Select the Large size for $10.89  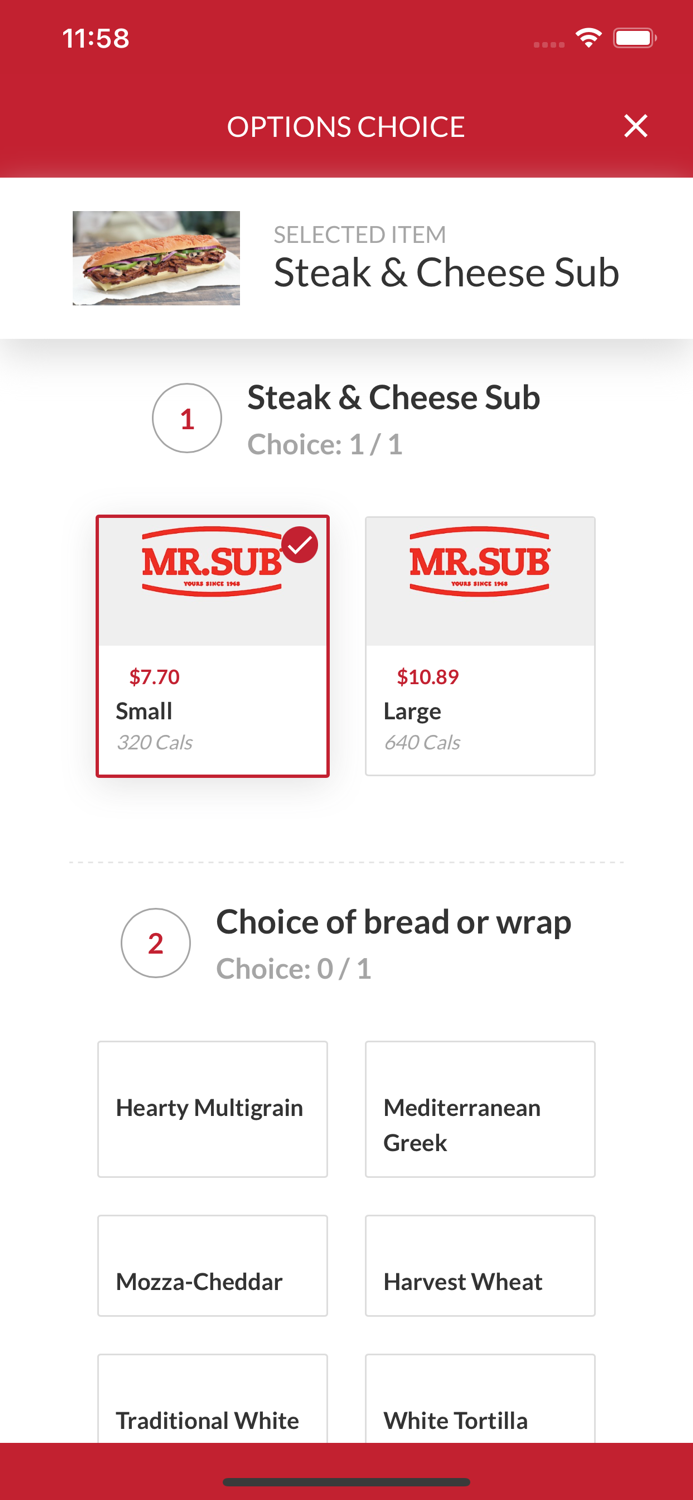pyautogui.click(x=480, y=646)
